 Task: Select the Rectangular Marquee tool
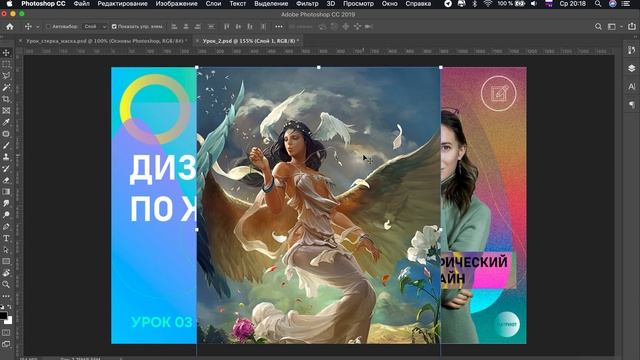(6, 64)
